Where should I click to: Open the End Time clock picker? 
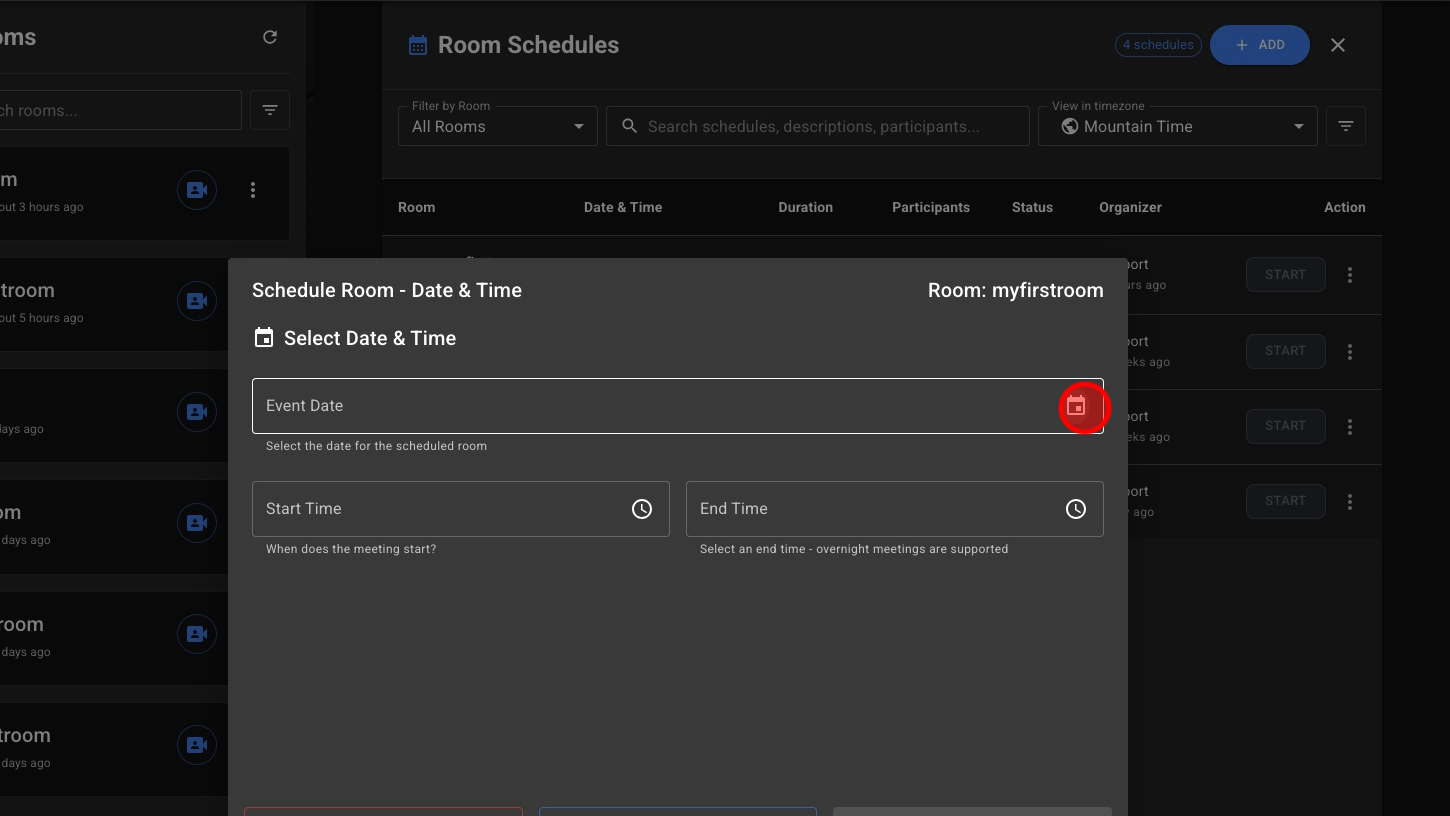click(1076, 509)
